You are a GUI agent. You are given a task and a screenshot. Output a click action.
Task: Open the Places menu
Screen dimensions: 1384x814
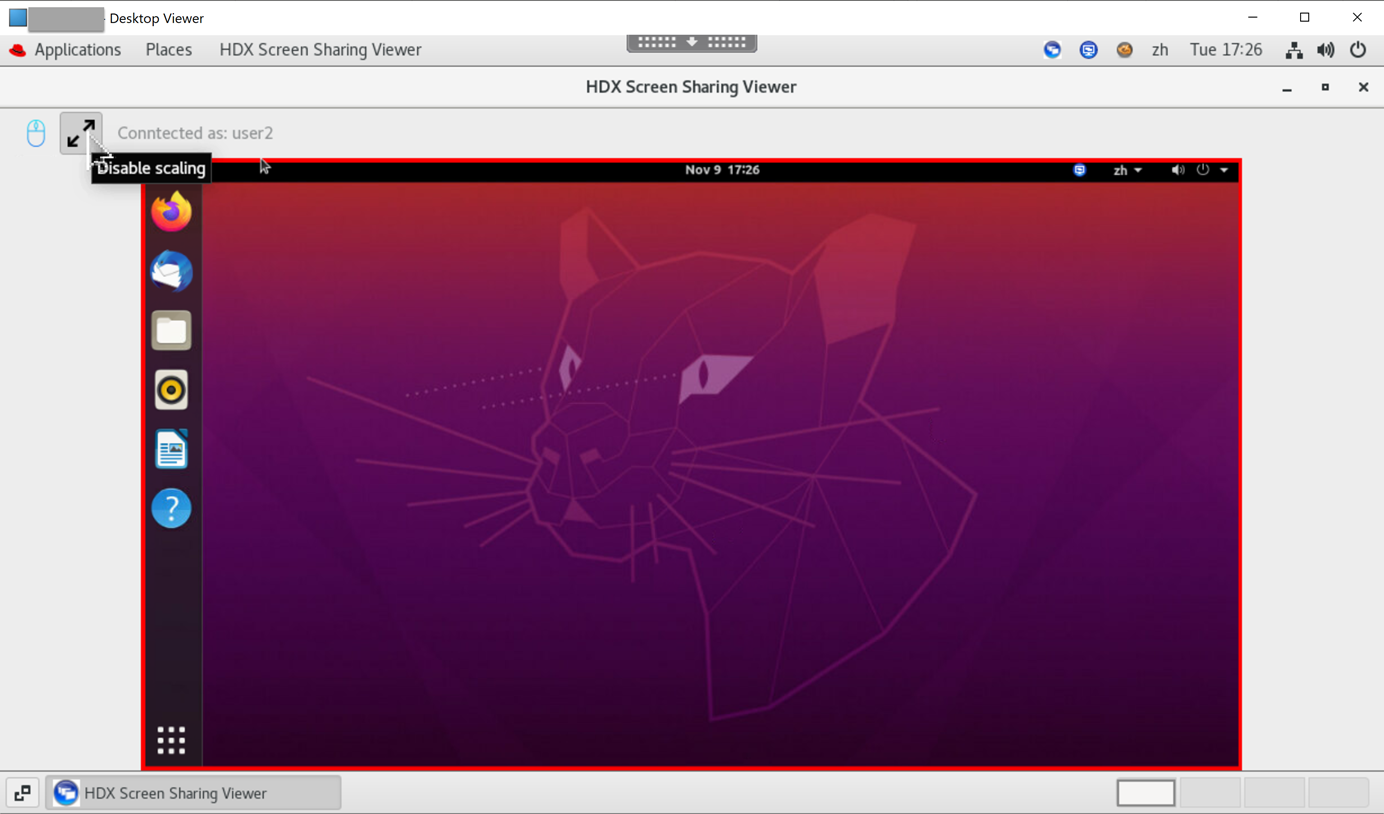coord(168,50)
